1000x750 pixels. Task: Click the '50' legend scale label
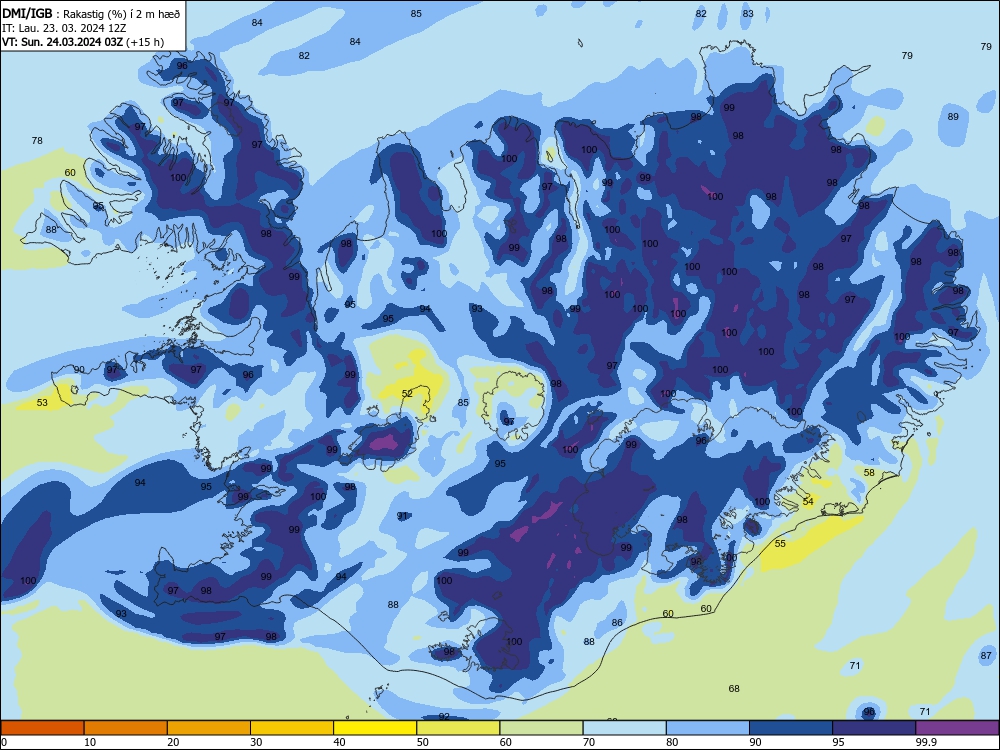coord(423,742)
